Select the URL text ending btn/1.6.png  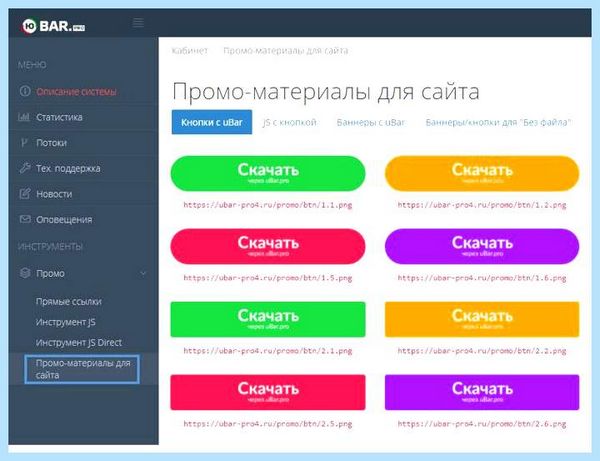pos(482,278)
